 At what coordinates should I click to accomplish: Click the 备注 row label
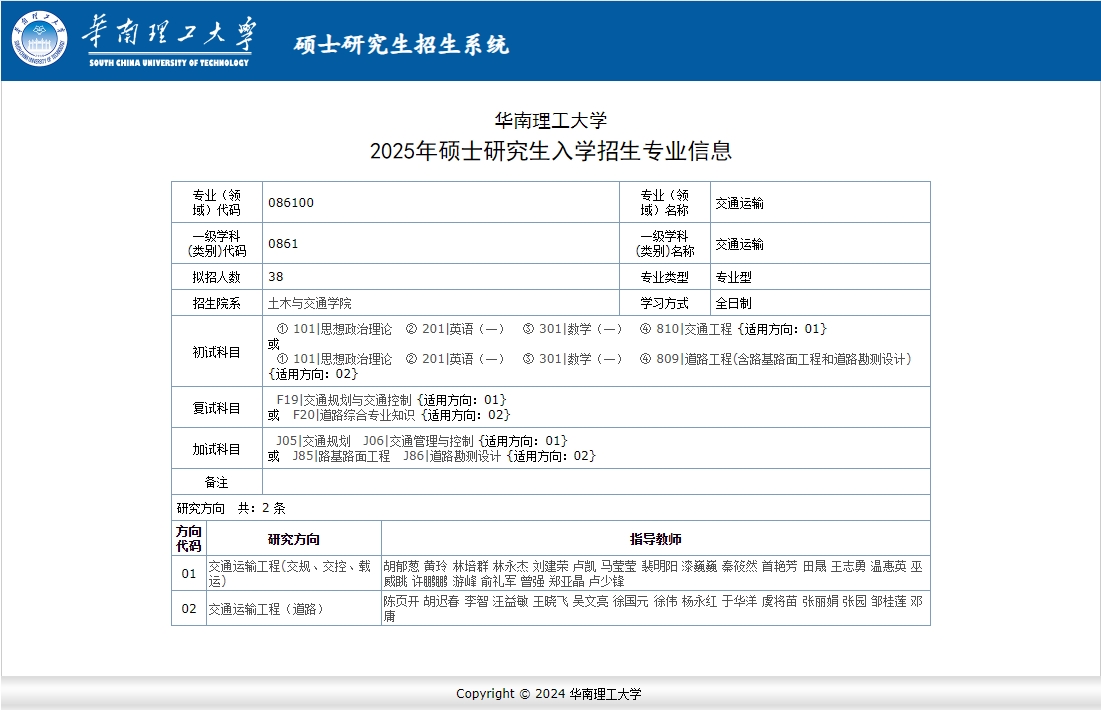coord(216,482)
